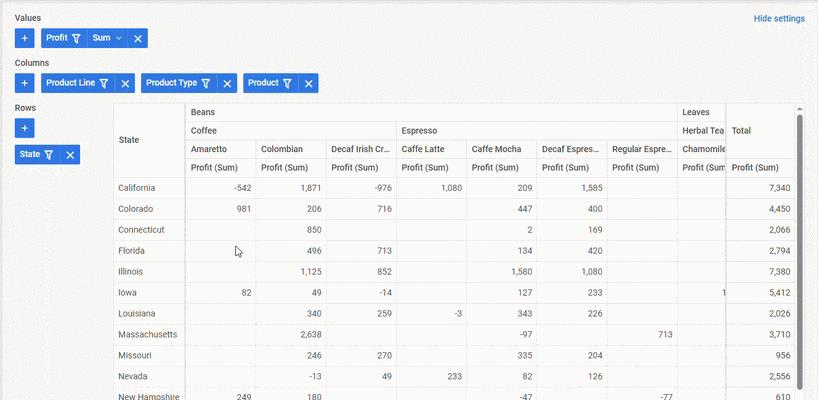This screenshot has width=818, height=400.
Task: Click California total cell 7,340
Action: pos(760,188)
